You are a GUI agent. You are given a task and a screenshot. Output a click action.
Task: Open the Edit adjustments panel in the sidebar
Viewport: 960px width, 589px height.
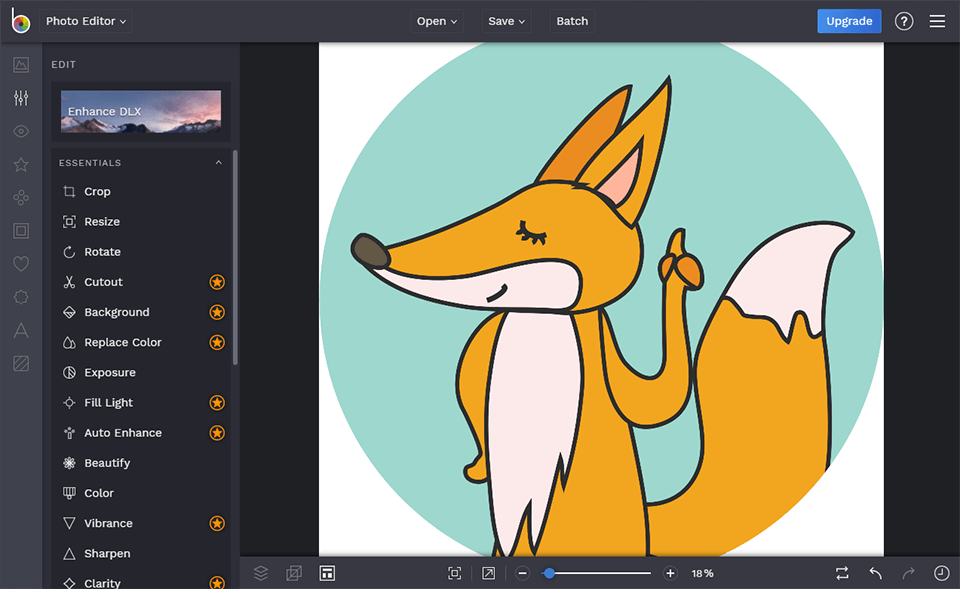21,98
